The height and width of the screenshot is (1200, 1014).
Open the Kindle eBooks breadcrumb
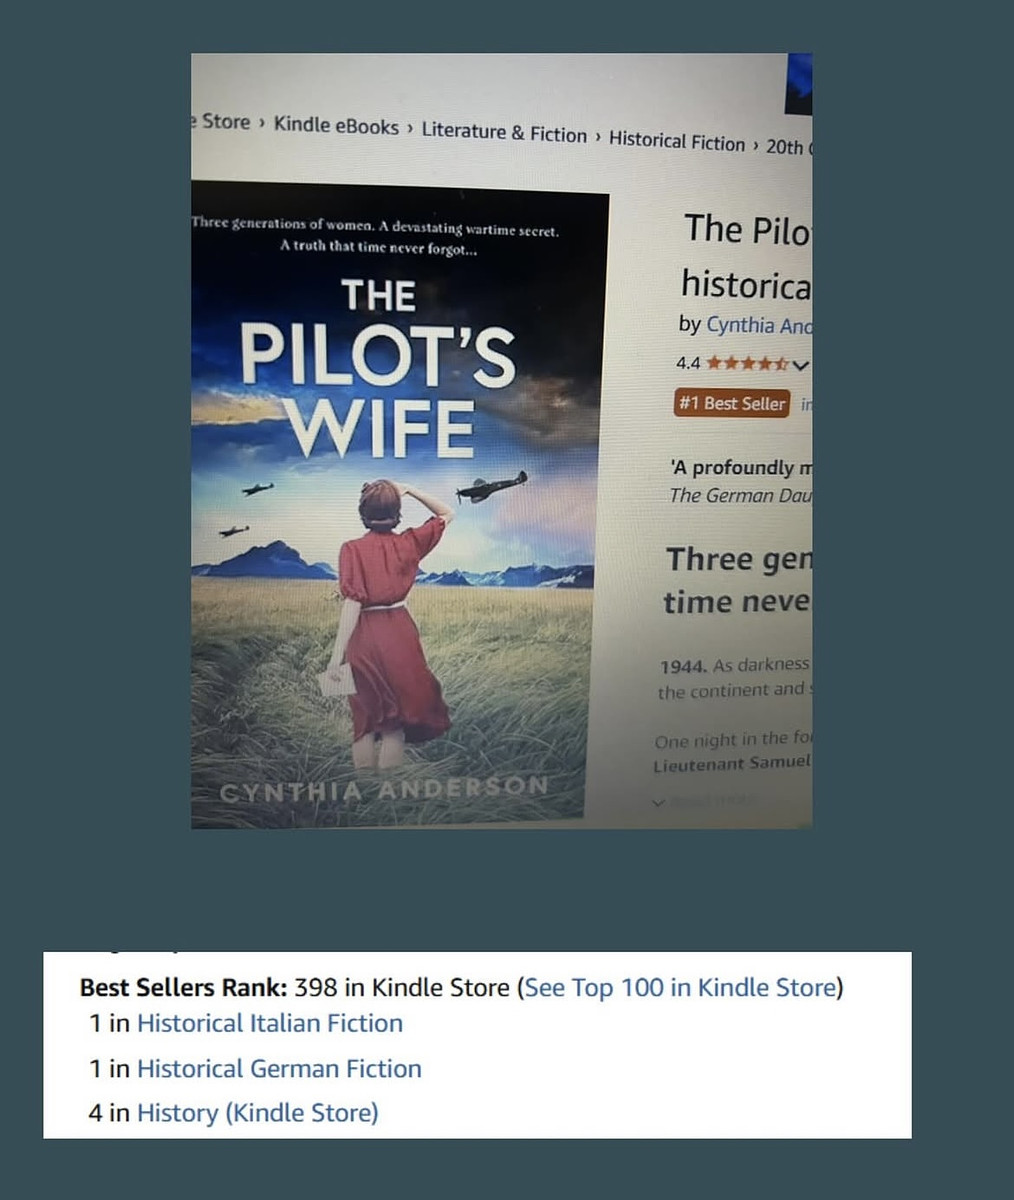tap(336, 126)
